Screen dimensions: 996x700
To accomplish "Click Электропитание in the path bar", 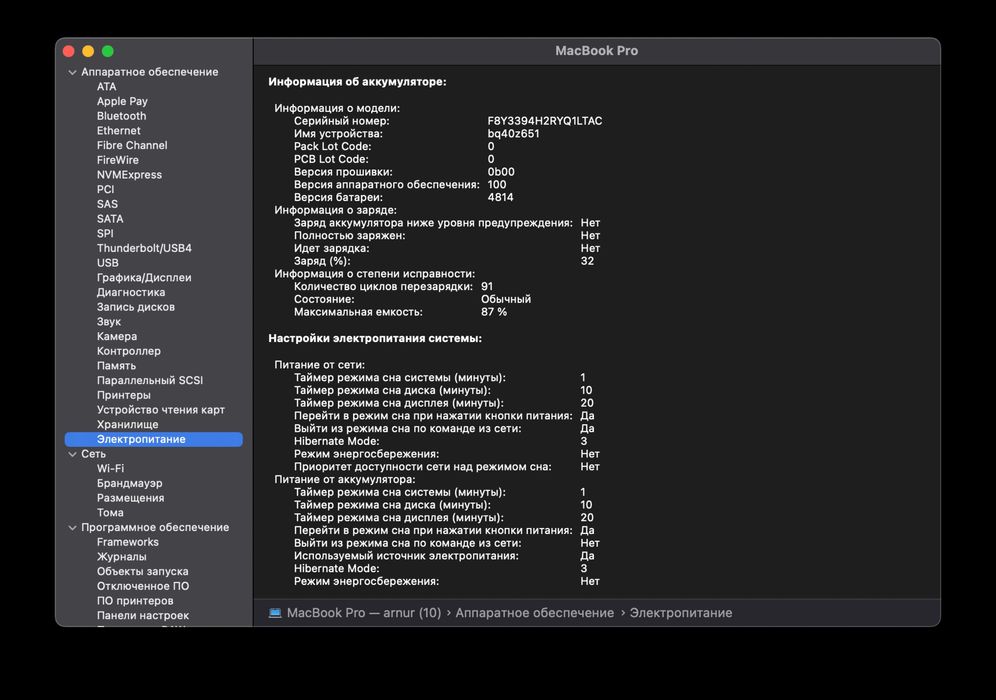I will point(680,613).
